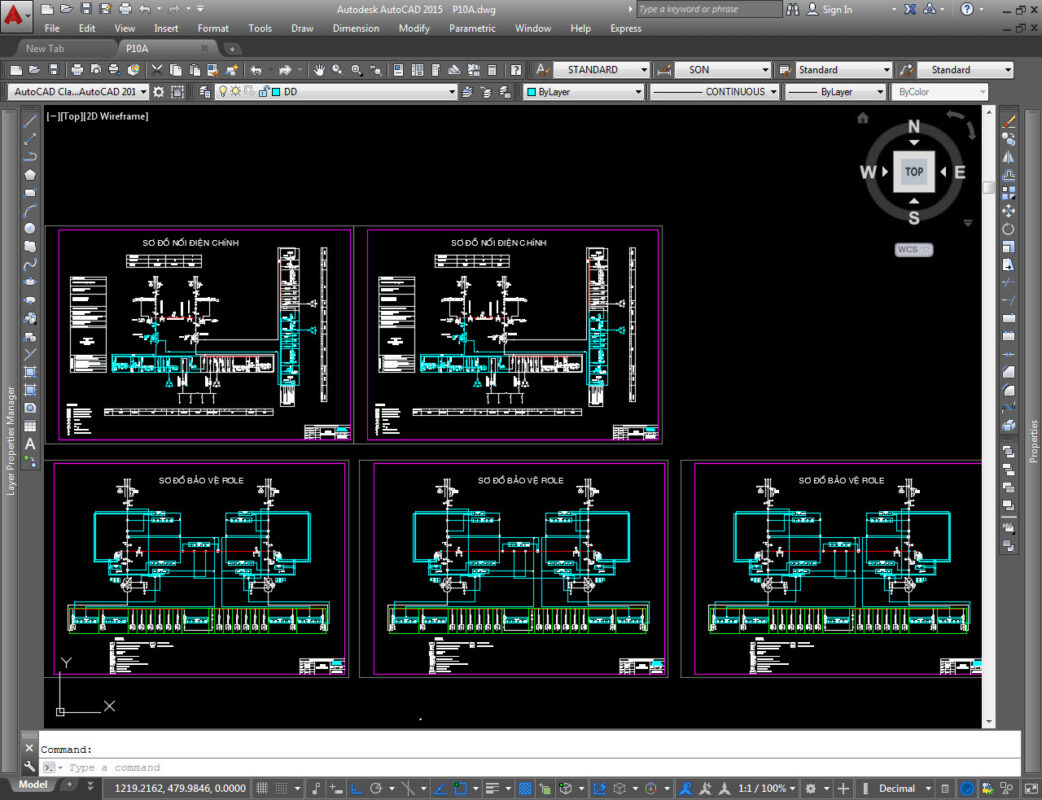This screenshot has height=800, width=1042.
Task: Open Layer Properties Manager toolbar icon
Action: point(205,92)
